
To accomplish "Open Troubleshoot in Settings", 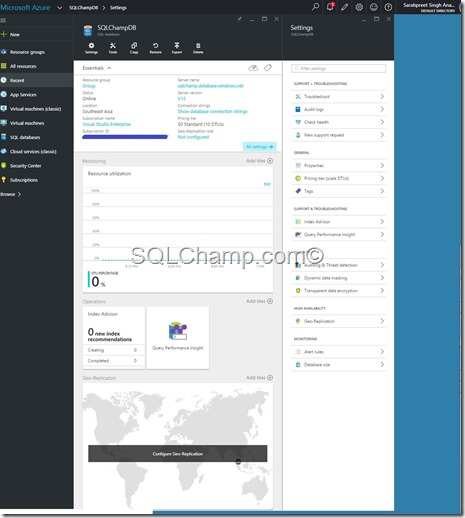I will [338, 96].
